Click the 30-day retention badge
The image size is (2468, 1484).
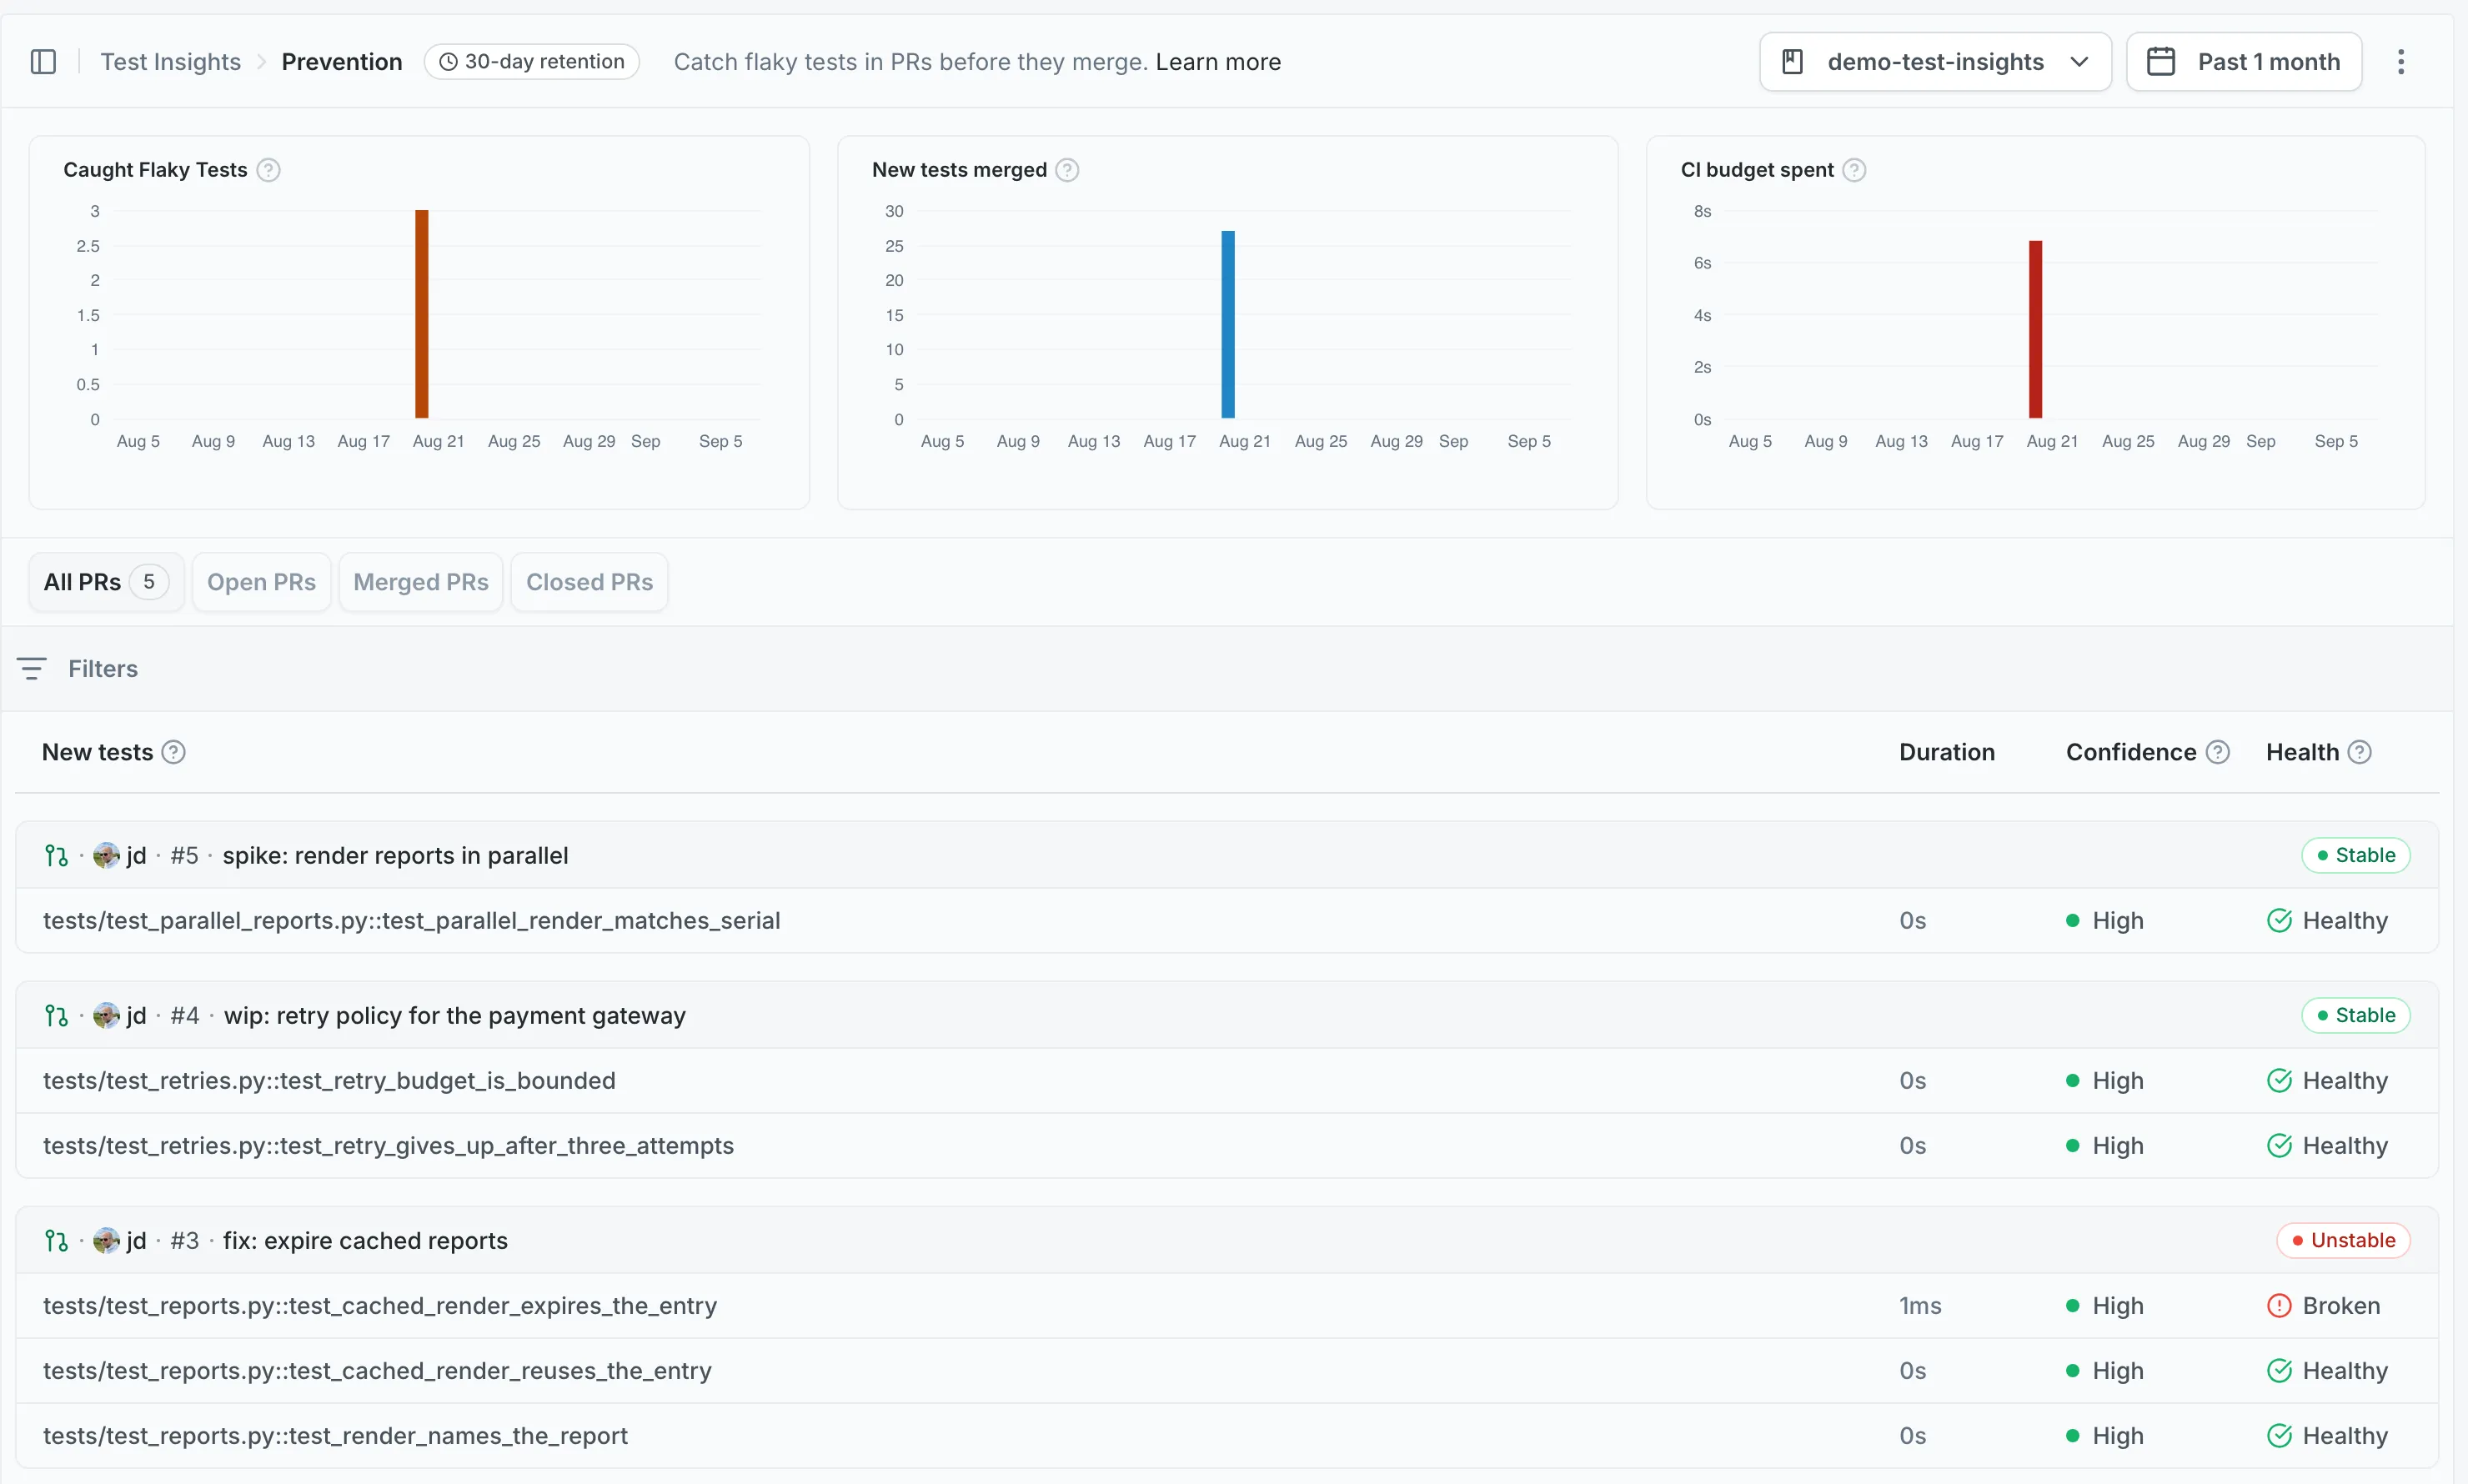point(532,62)
